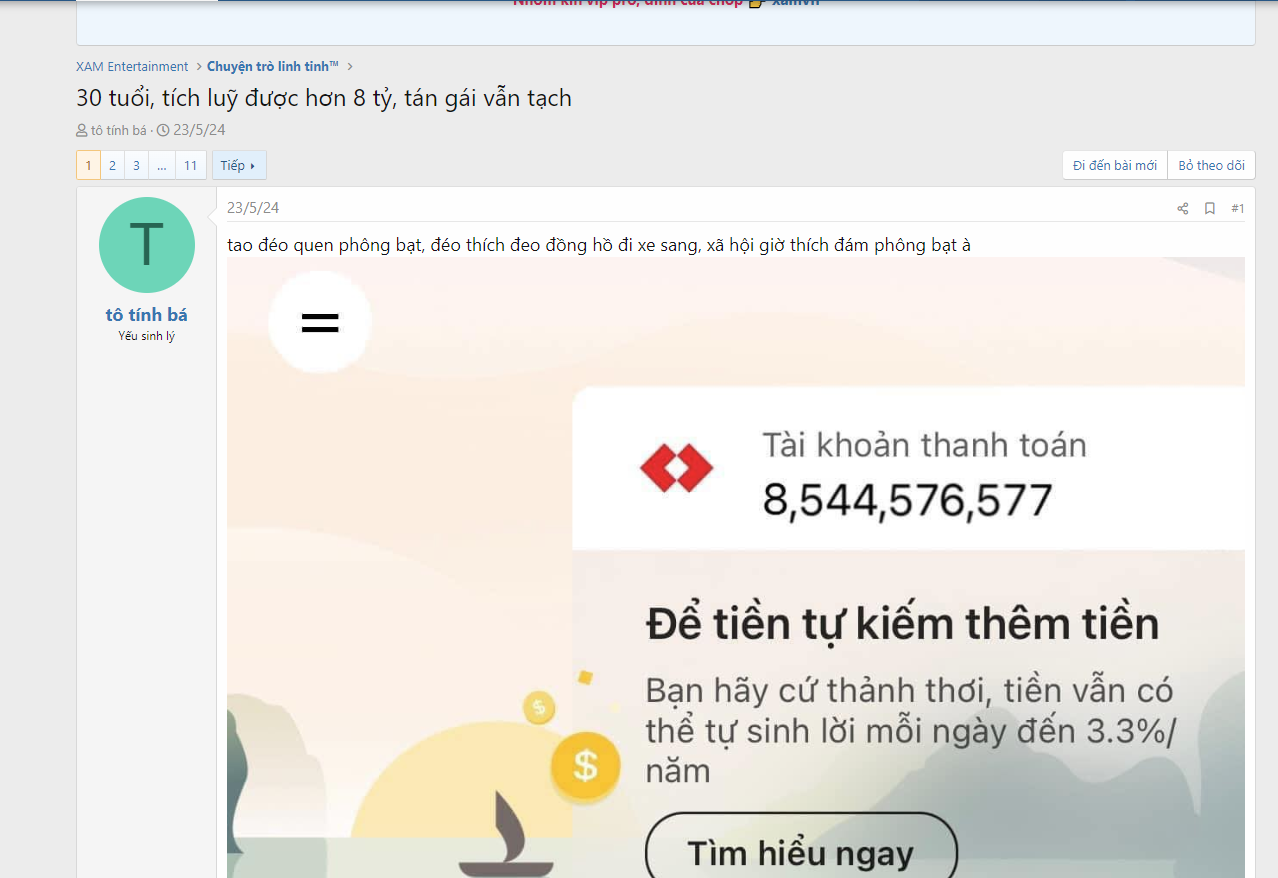Bookmark post #1 using the bookmark icon
Image resolution: width=1278 pixels, height=878 pixels.
tap(1210, 208)
